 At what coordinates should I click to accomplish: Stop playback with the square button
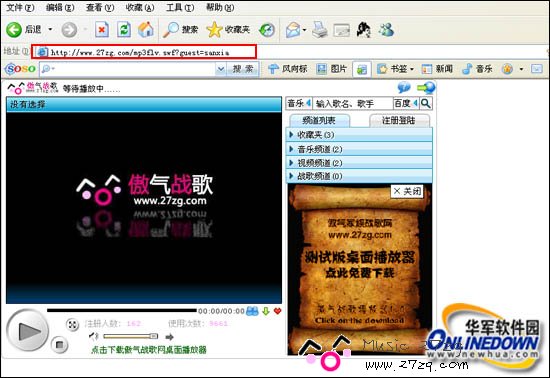pyautogui.click(x=59, y=345)
